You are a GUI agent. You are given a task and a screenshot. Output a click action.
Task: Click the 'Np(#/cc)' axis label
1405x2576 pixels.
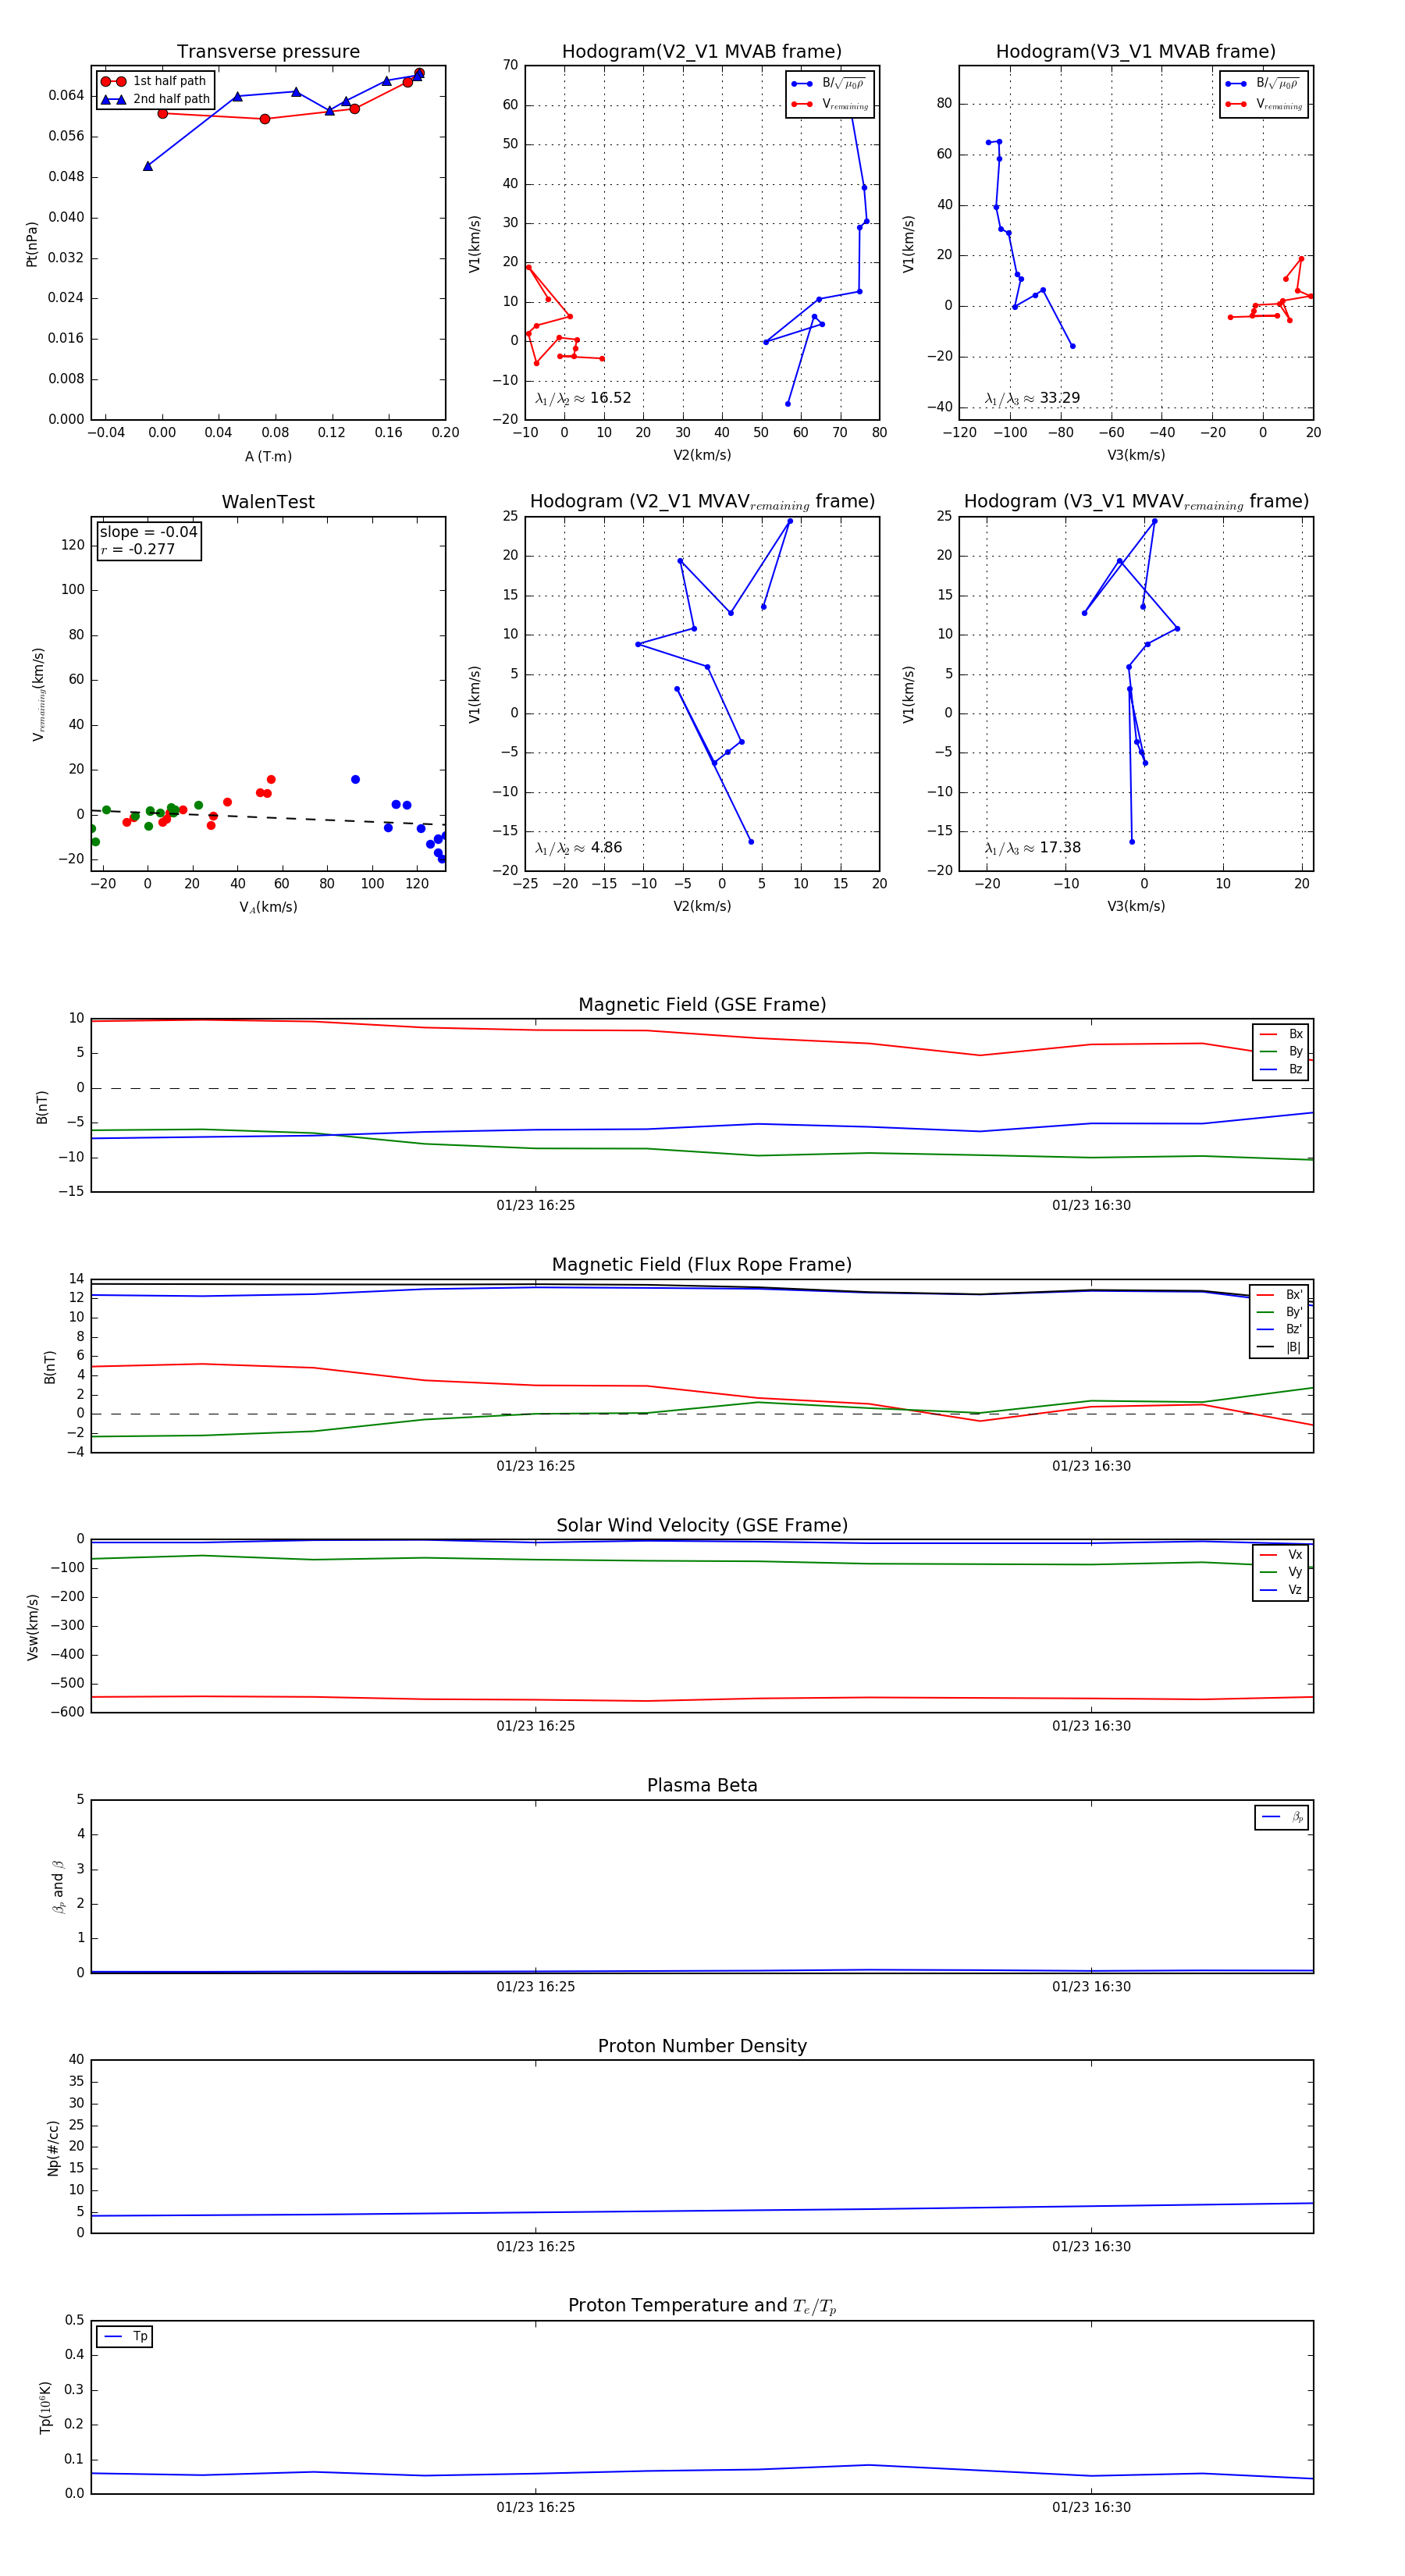(53, 2148)
